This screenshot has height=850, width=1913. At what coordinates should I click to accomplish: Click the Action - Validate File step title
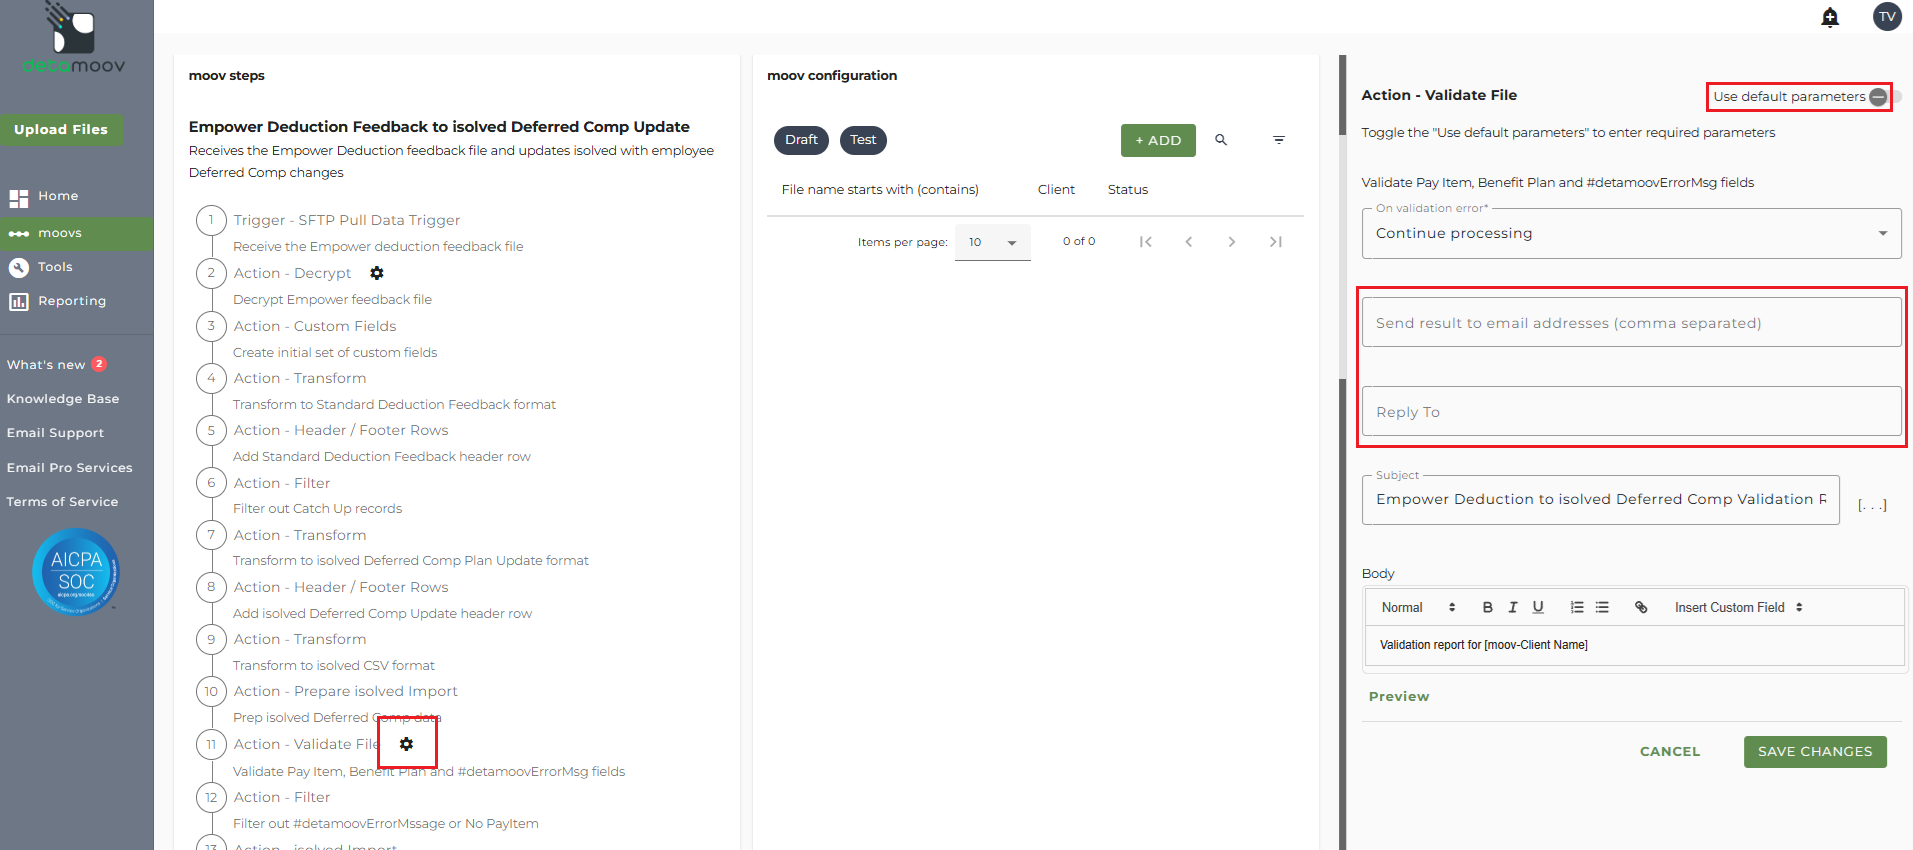(307, 744)
